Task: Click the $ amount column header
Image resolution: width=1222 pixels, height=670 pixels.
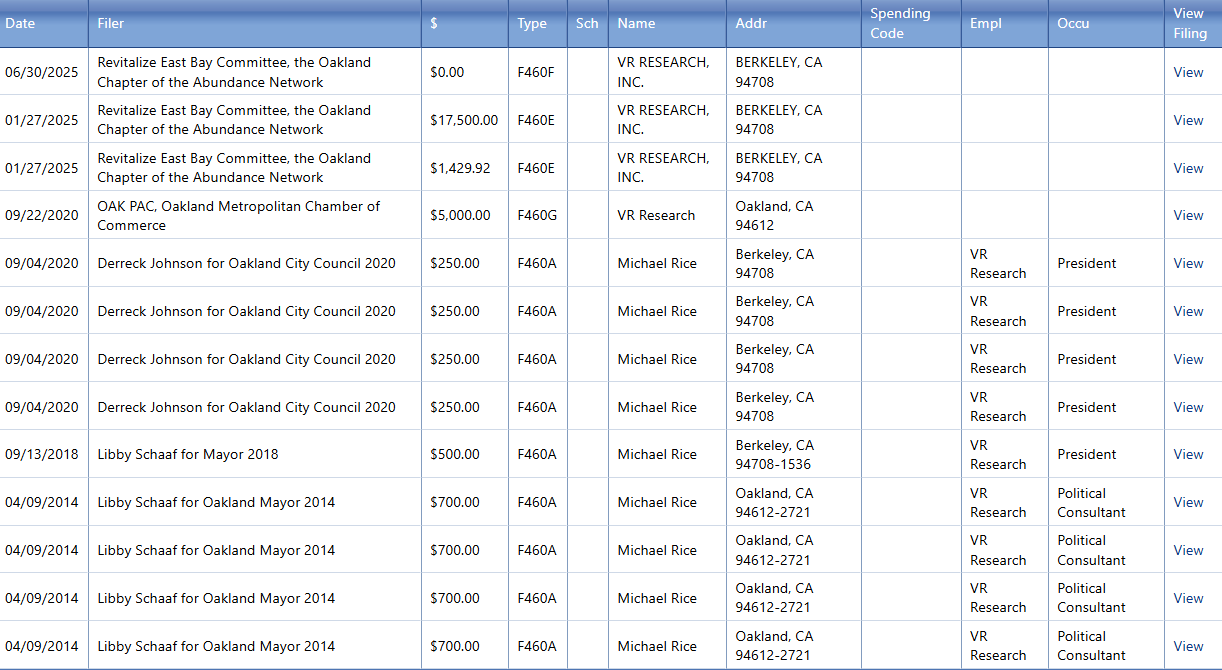Action: click(434, 23)
